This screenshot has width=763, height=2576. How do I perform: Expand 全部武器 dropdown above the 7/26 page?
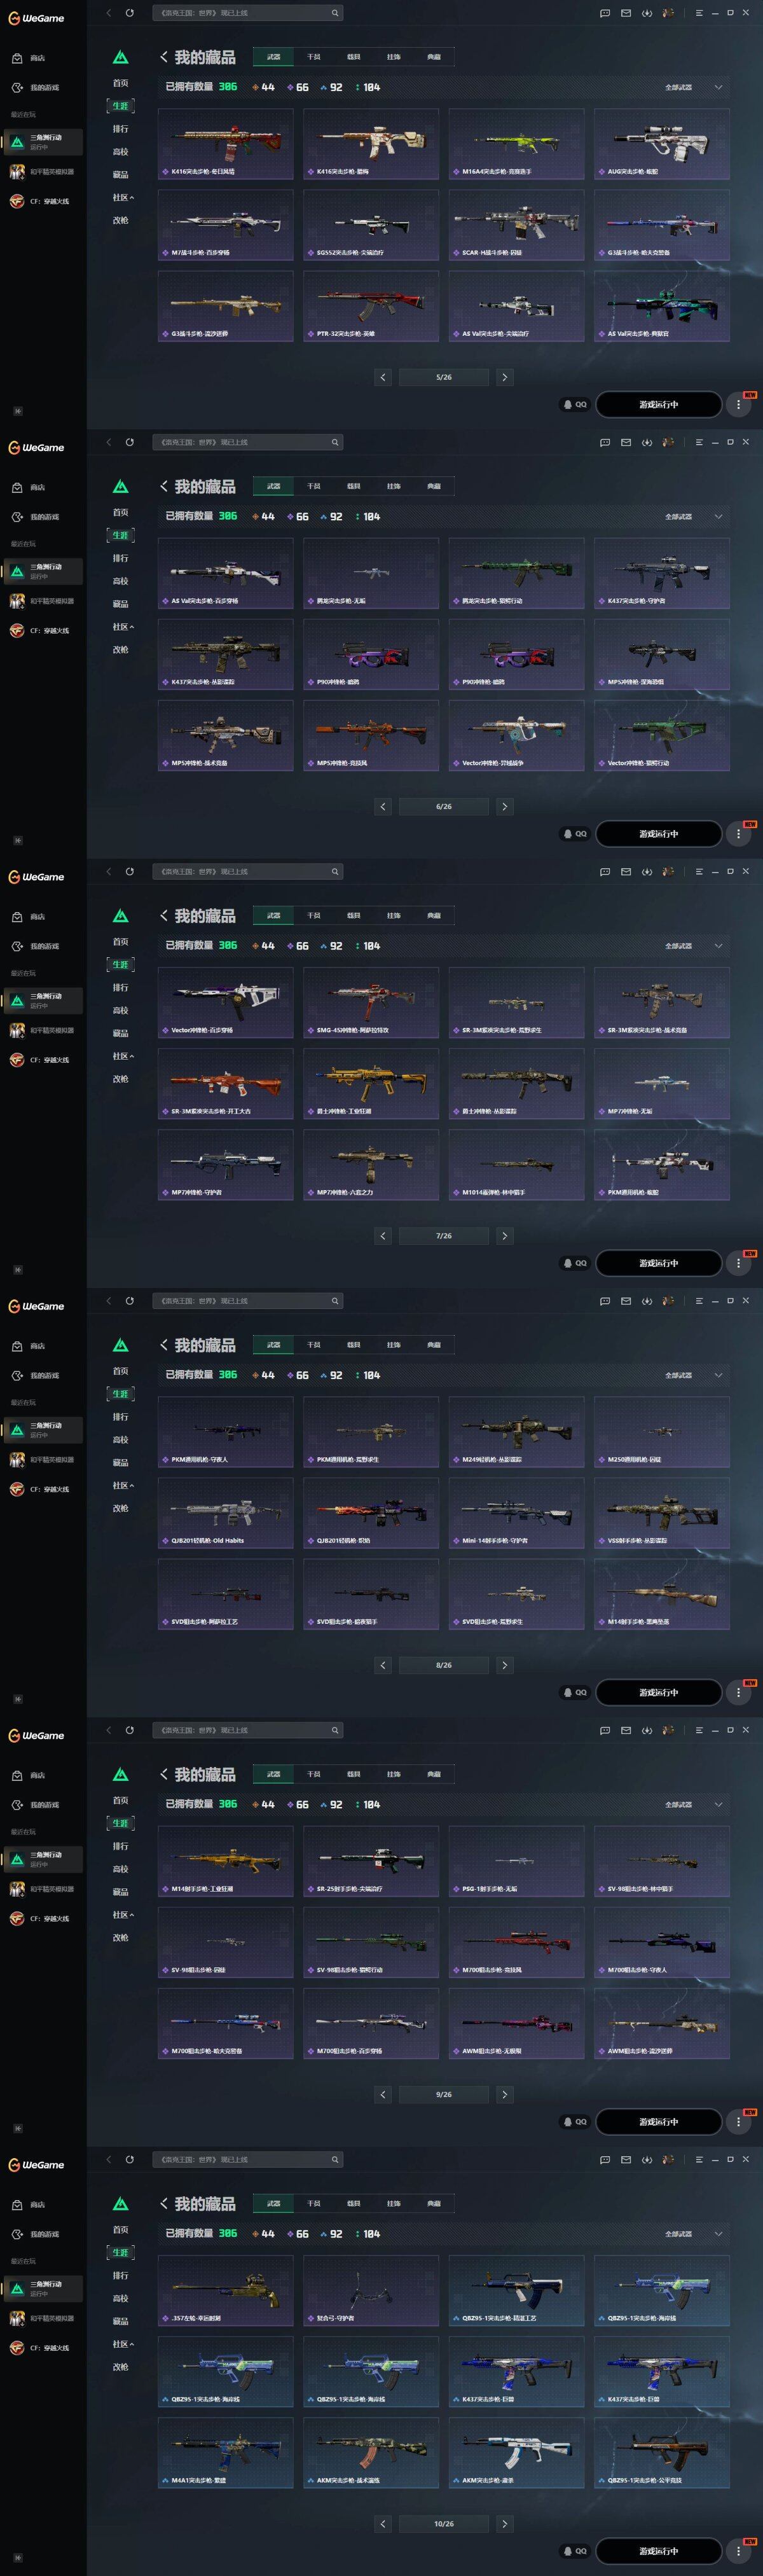tap(693, 946)
